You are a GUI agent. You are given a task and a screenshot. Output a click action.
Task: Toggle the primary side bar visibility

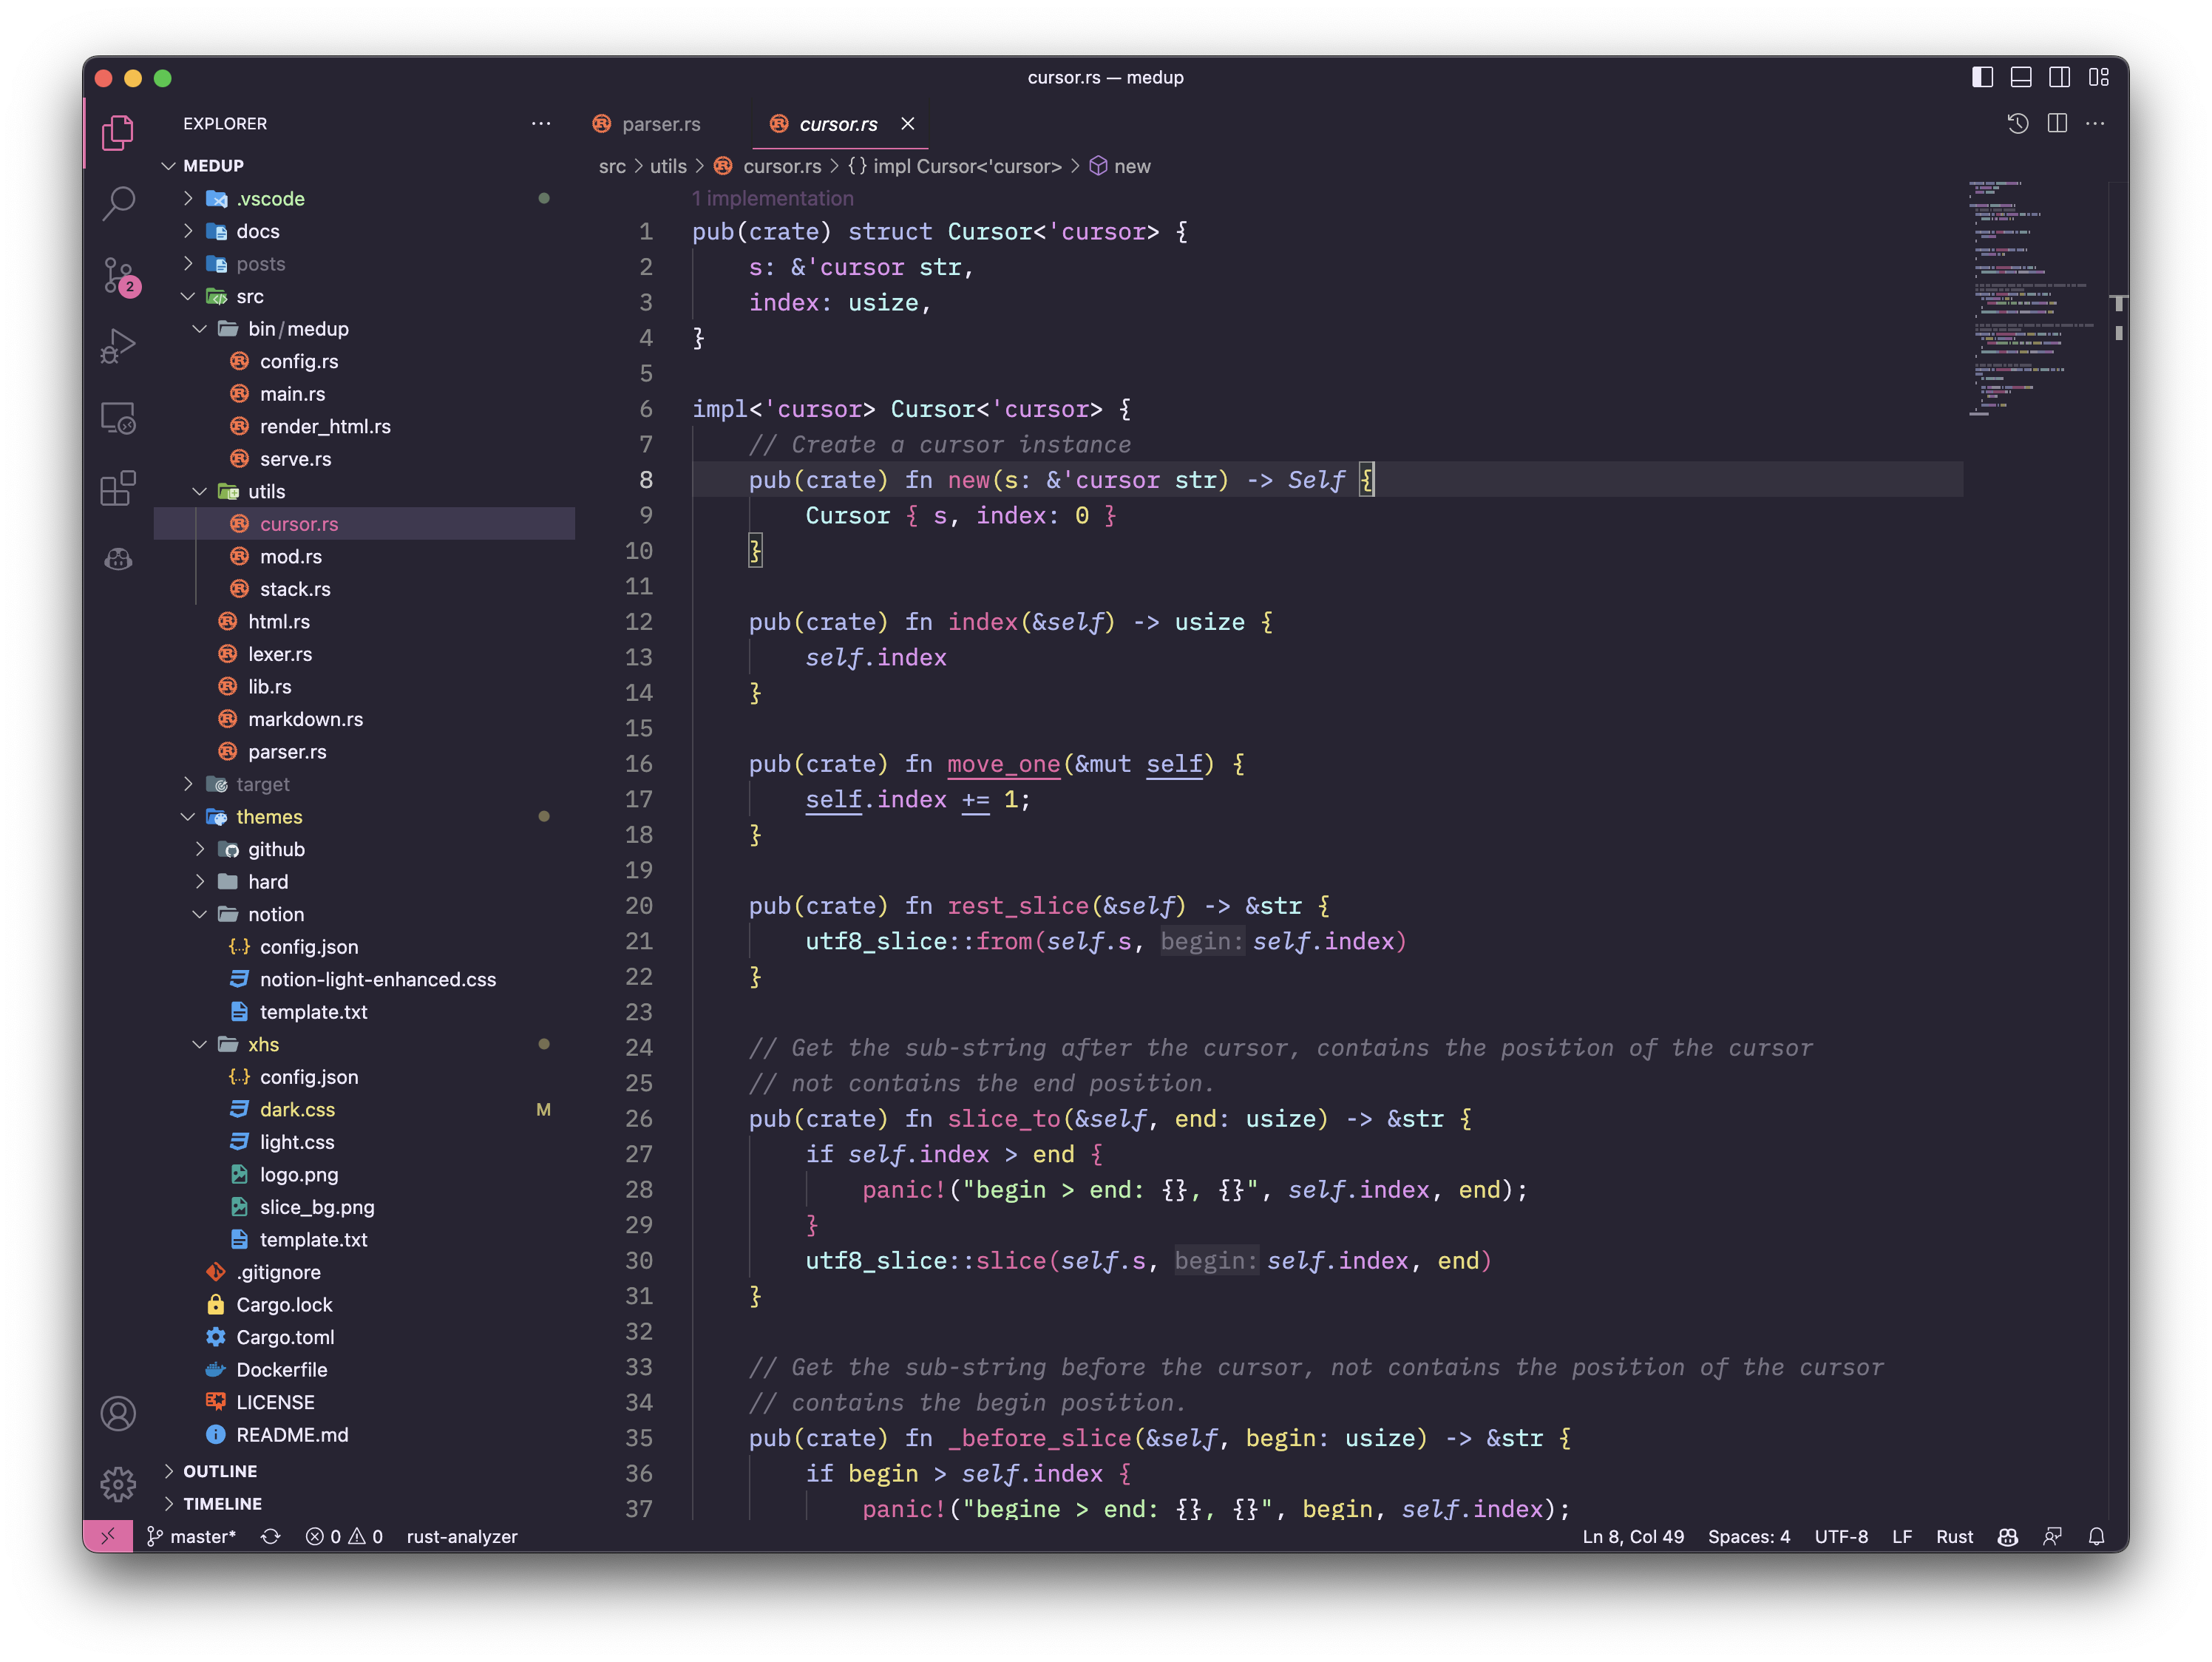click(1982, 77)
